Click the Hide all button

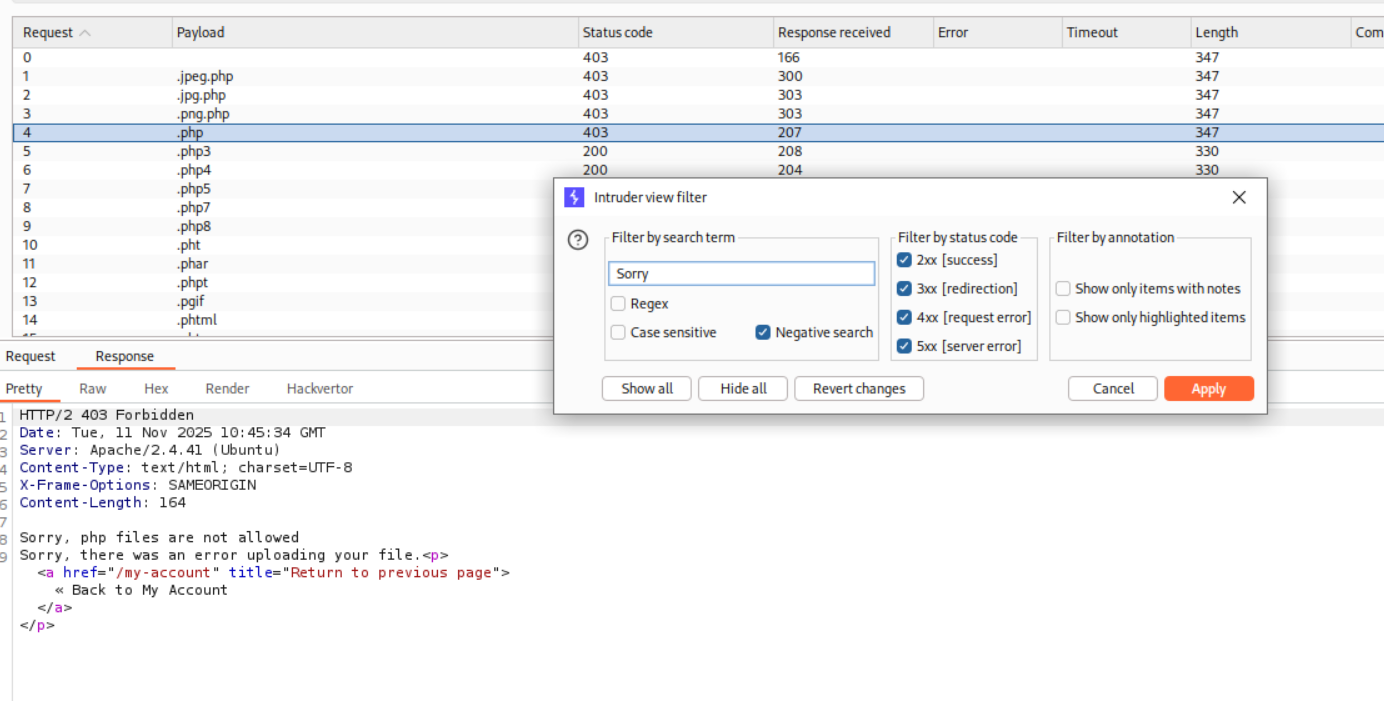coord(742,388)
